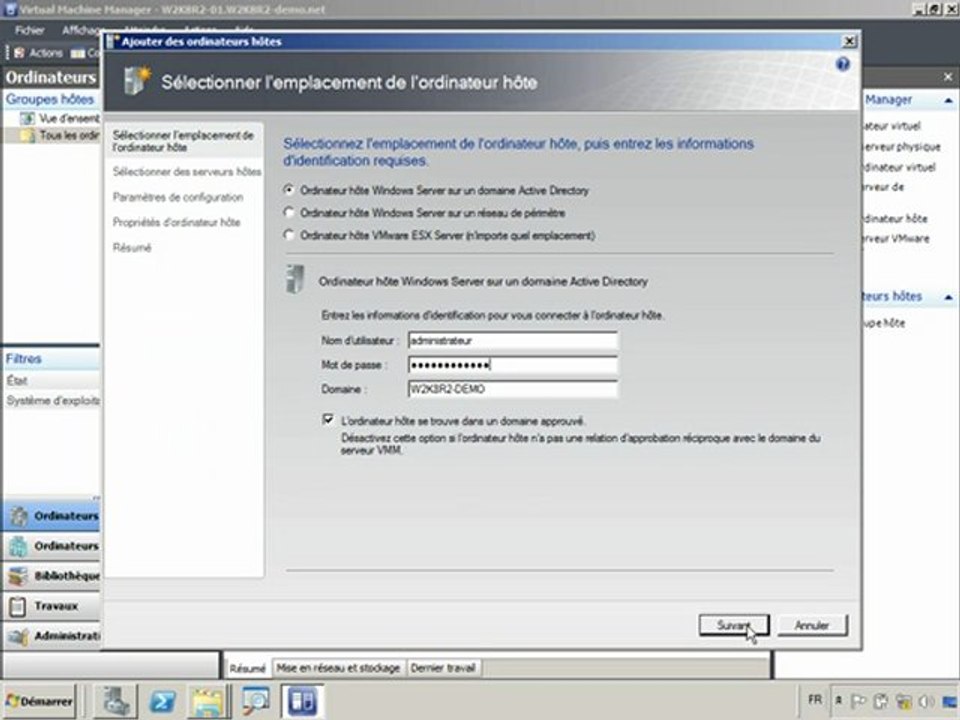The width and height of the screenshot is (960, 720).
Task: Collapse the hôtes section in the actions pane
Action: [948, 297]
